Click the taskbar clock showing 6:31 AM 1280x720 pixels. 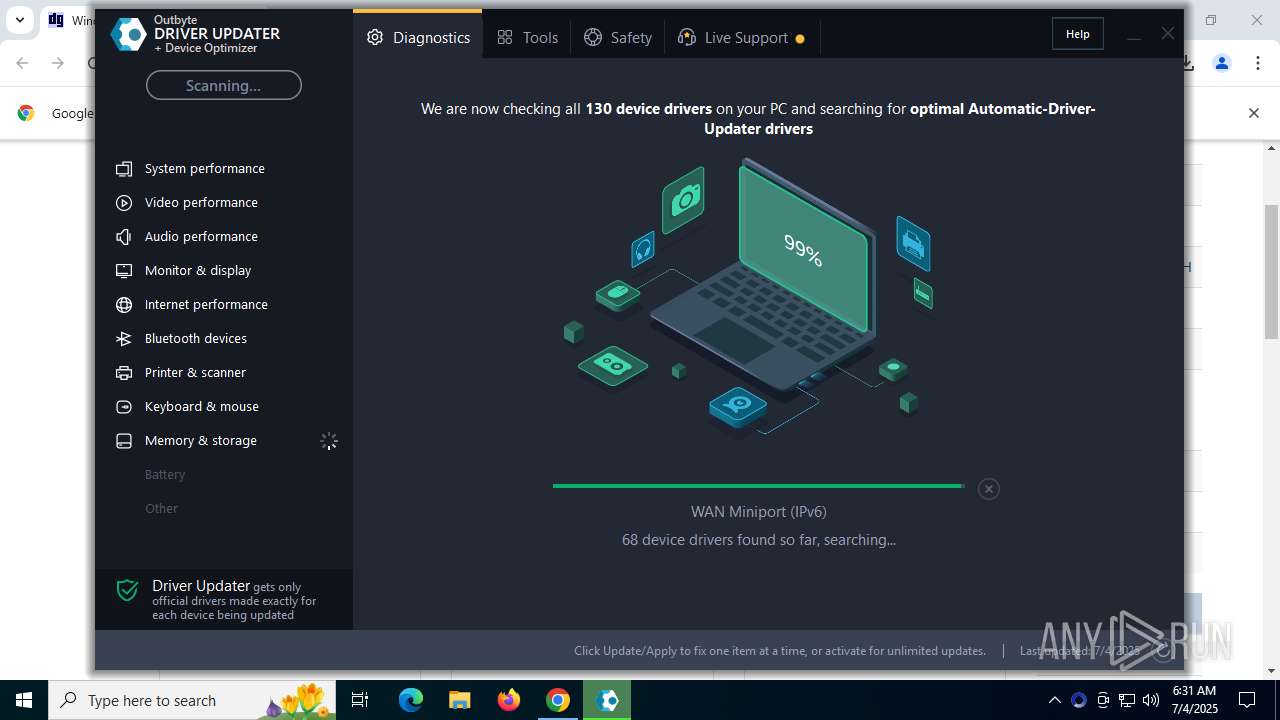pos(1194,700)
